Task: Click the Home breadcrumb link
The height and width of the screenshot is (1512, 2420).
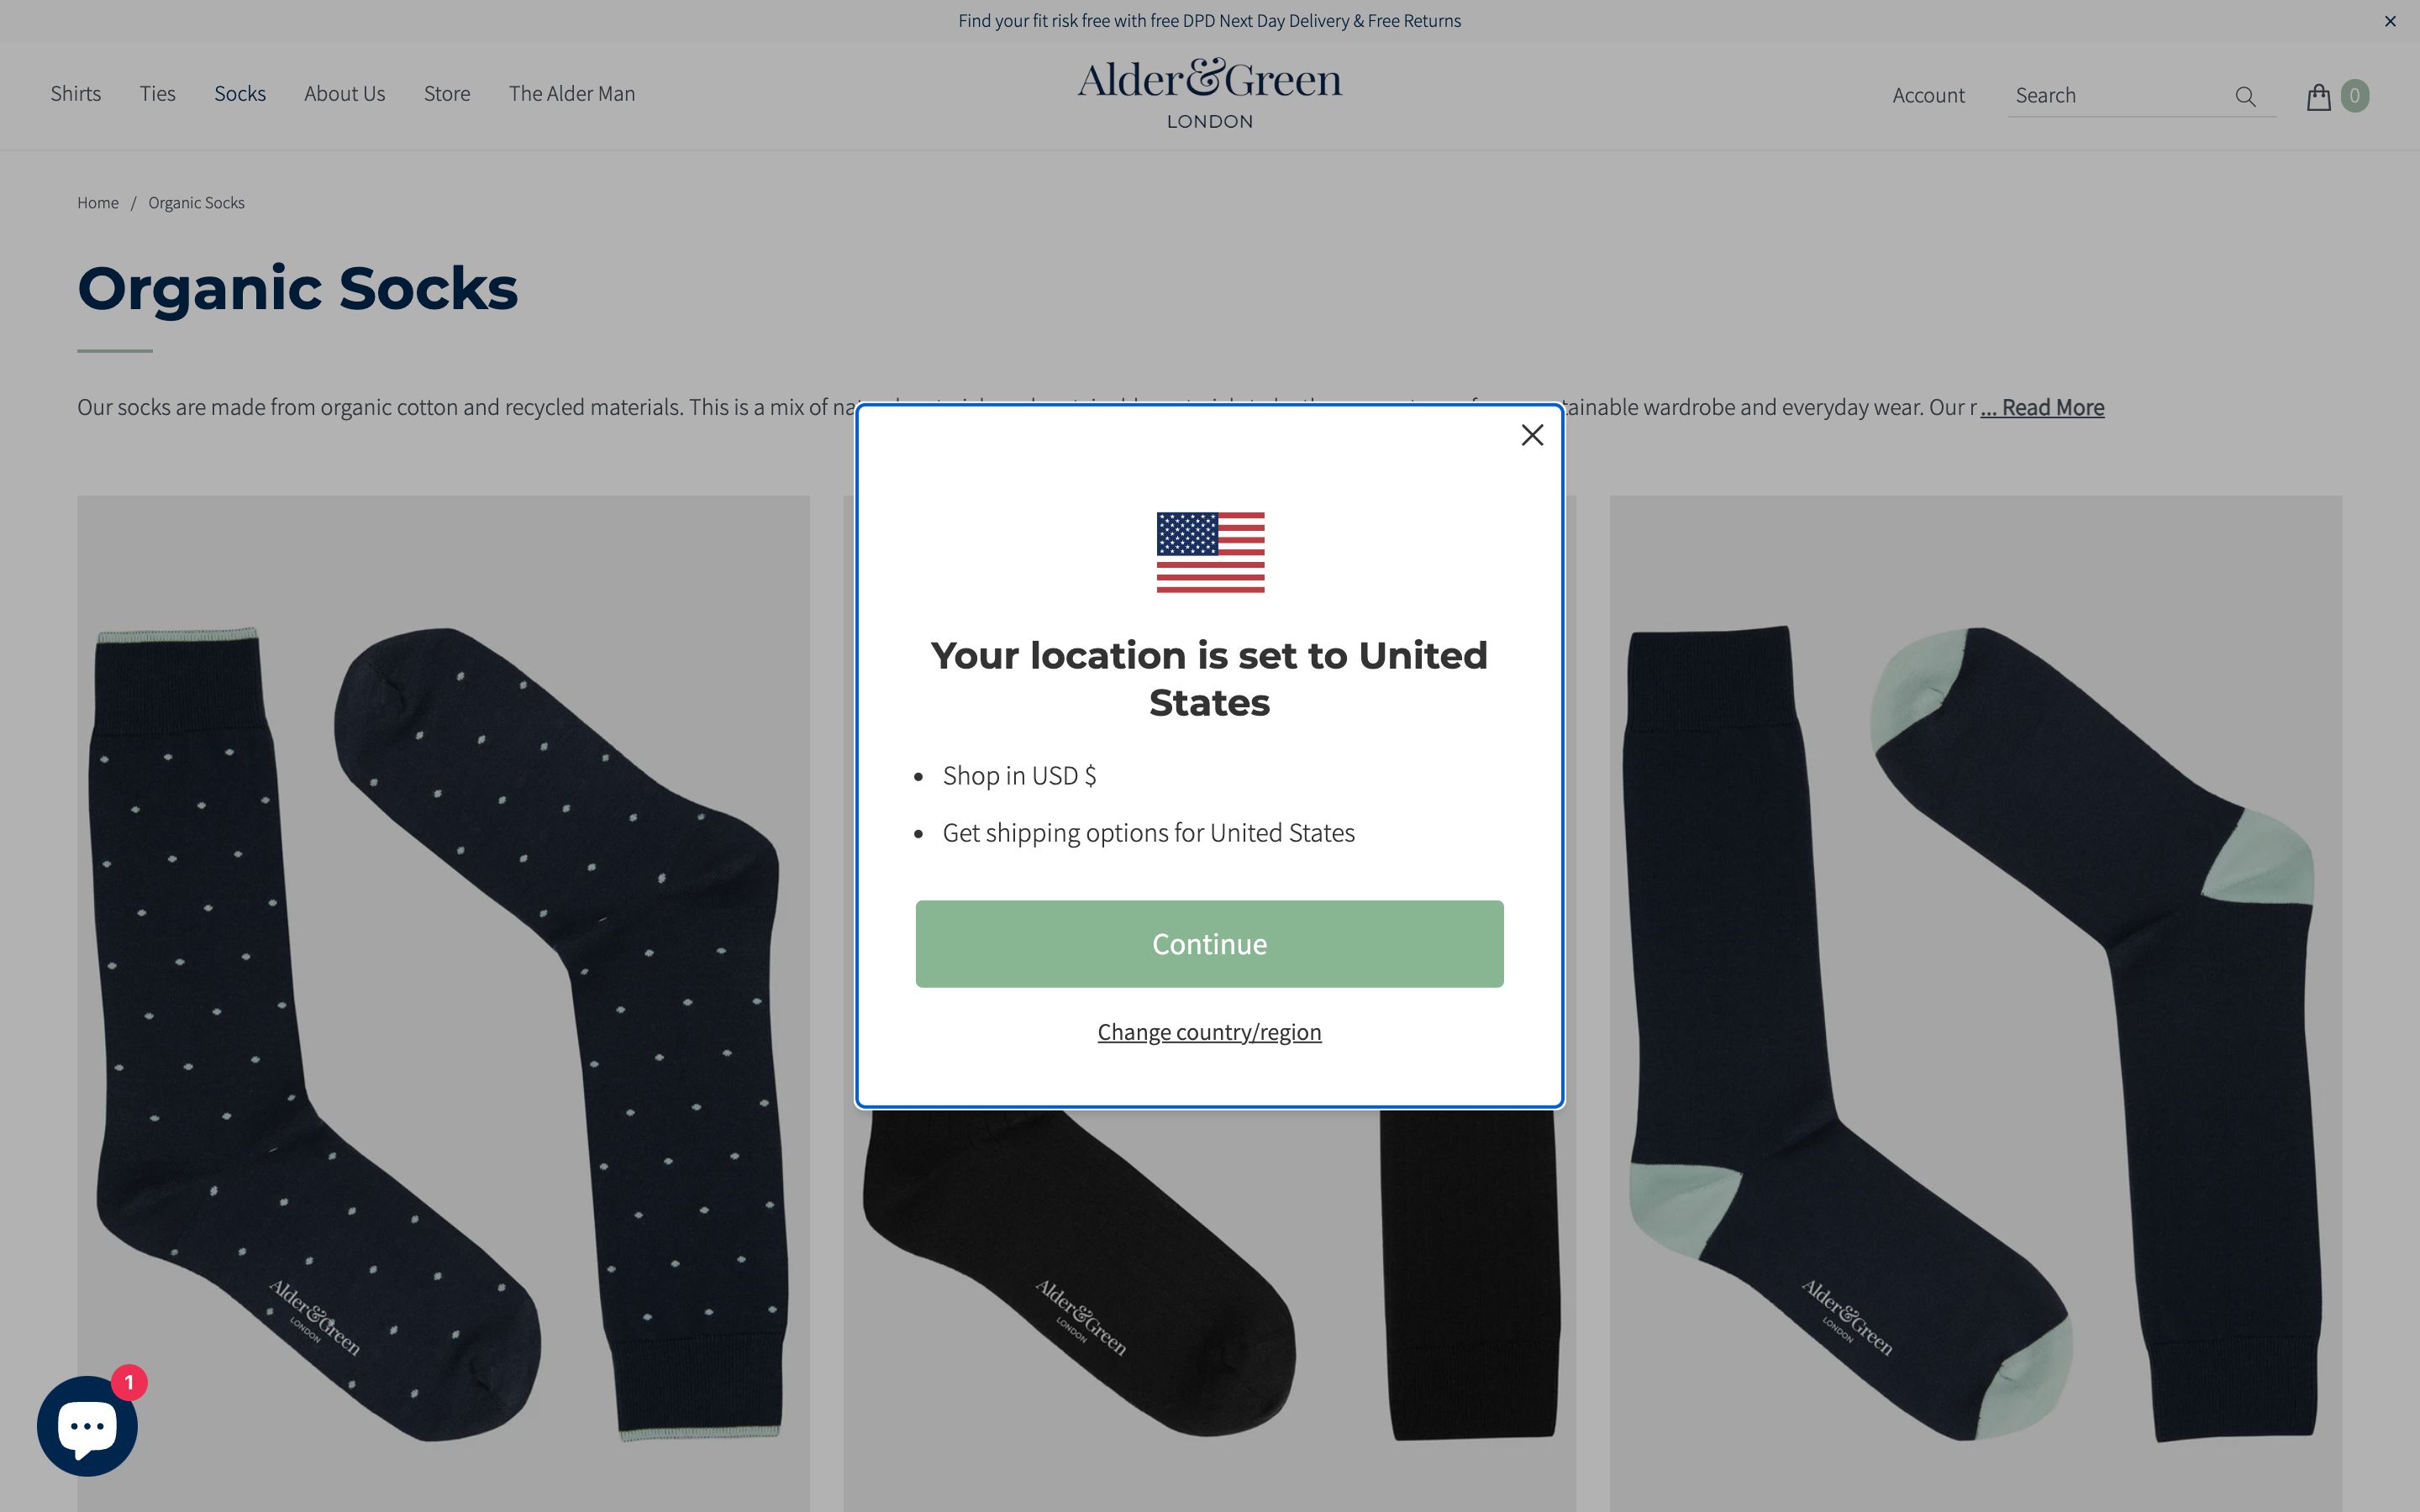Action: pyautogui.click(x=98, y=203)
